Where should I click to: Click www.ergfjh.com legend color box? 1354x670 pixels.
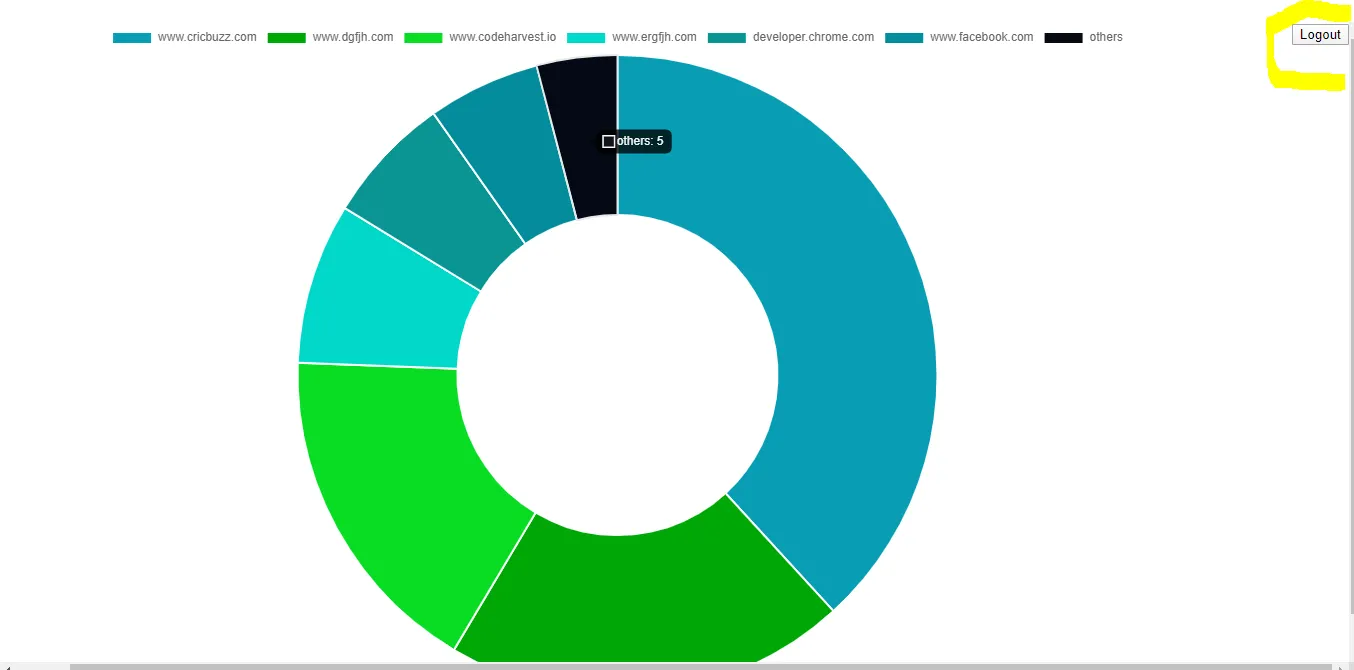pyautogui.click(x=586, y=37)
